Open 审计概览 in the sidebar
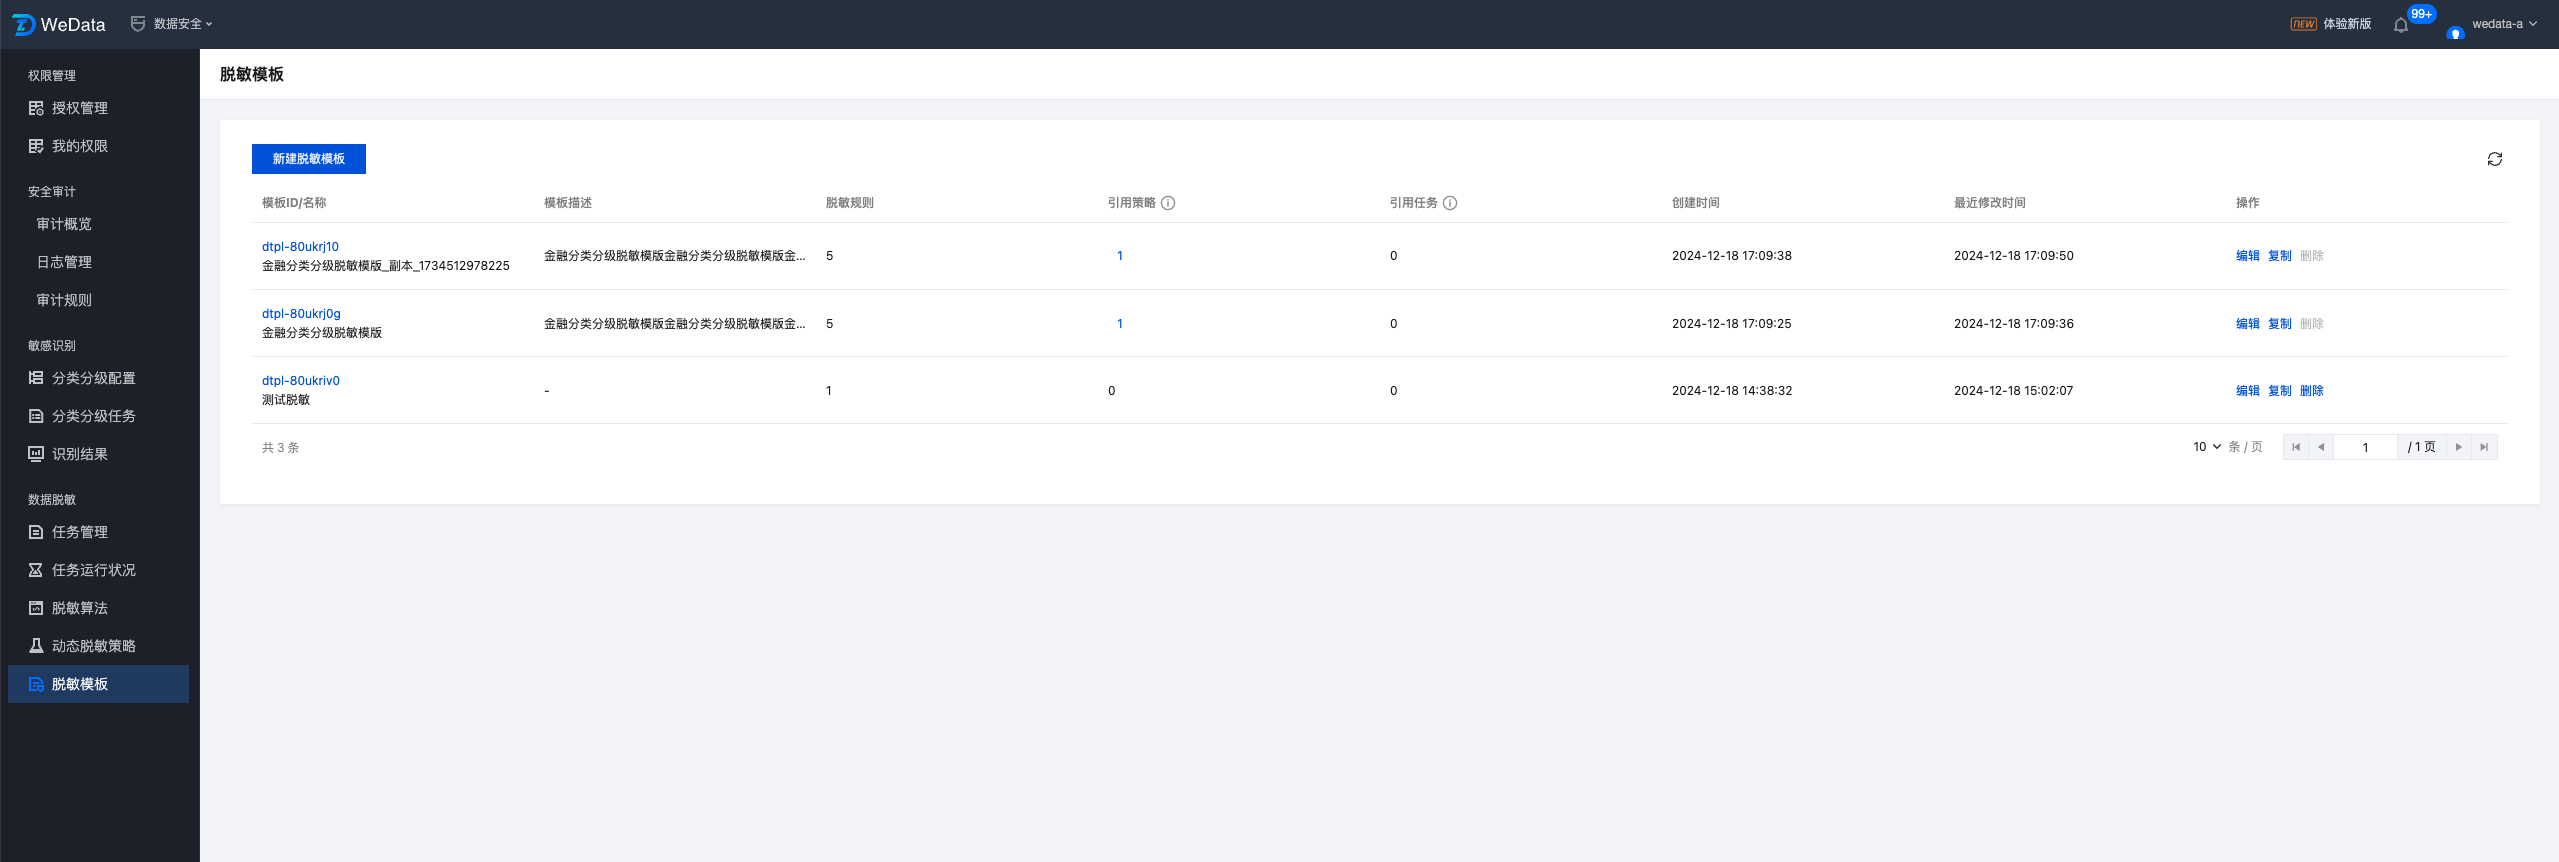Viewport: 2559px width, 862px height. coord(64,224)
